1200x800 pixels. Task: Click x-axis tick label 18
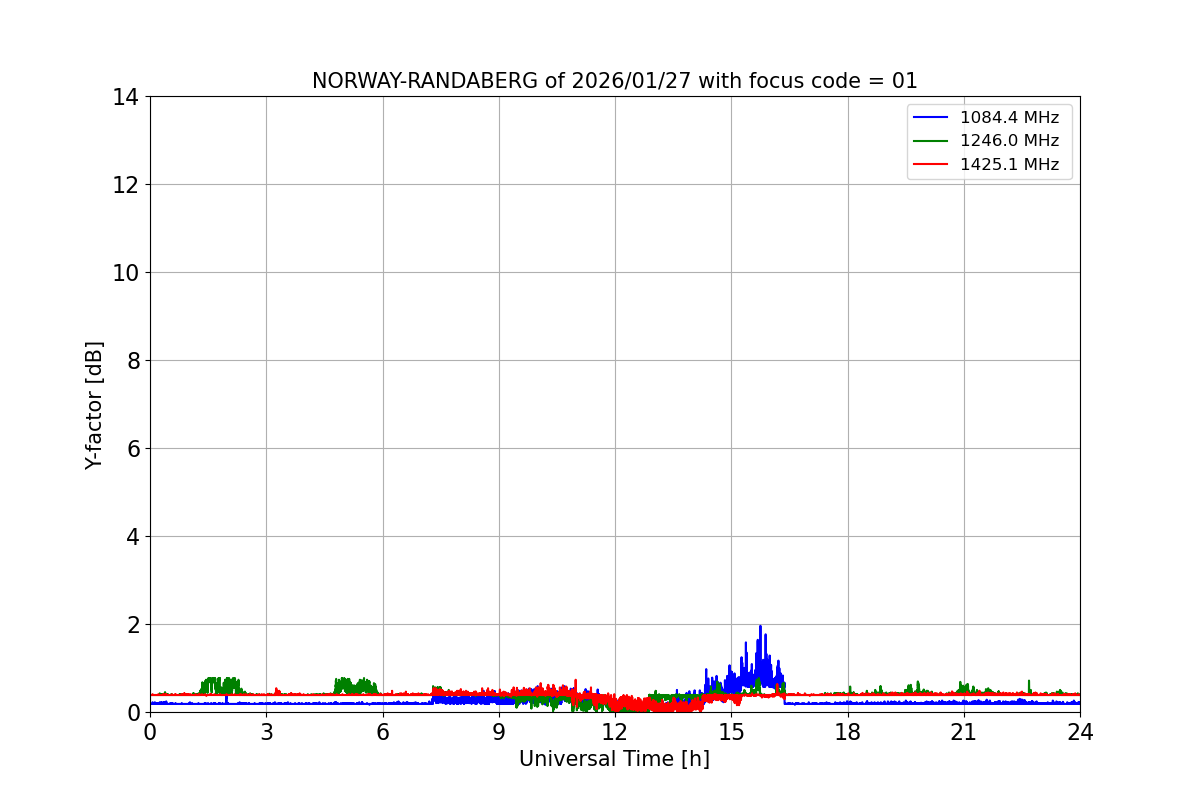(x=848, y=733)
